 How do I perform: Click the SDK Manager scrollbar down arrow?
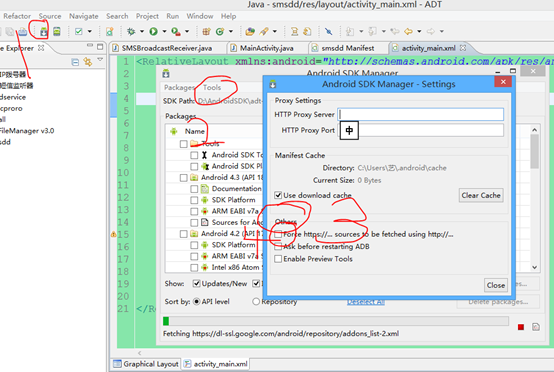coord(535,268)
